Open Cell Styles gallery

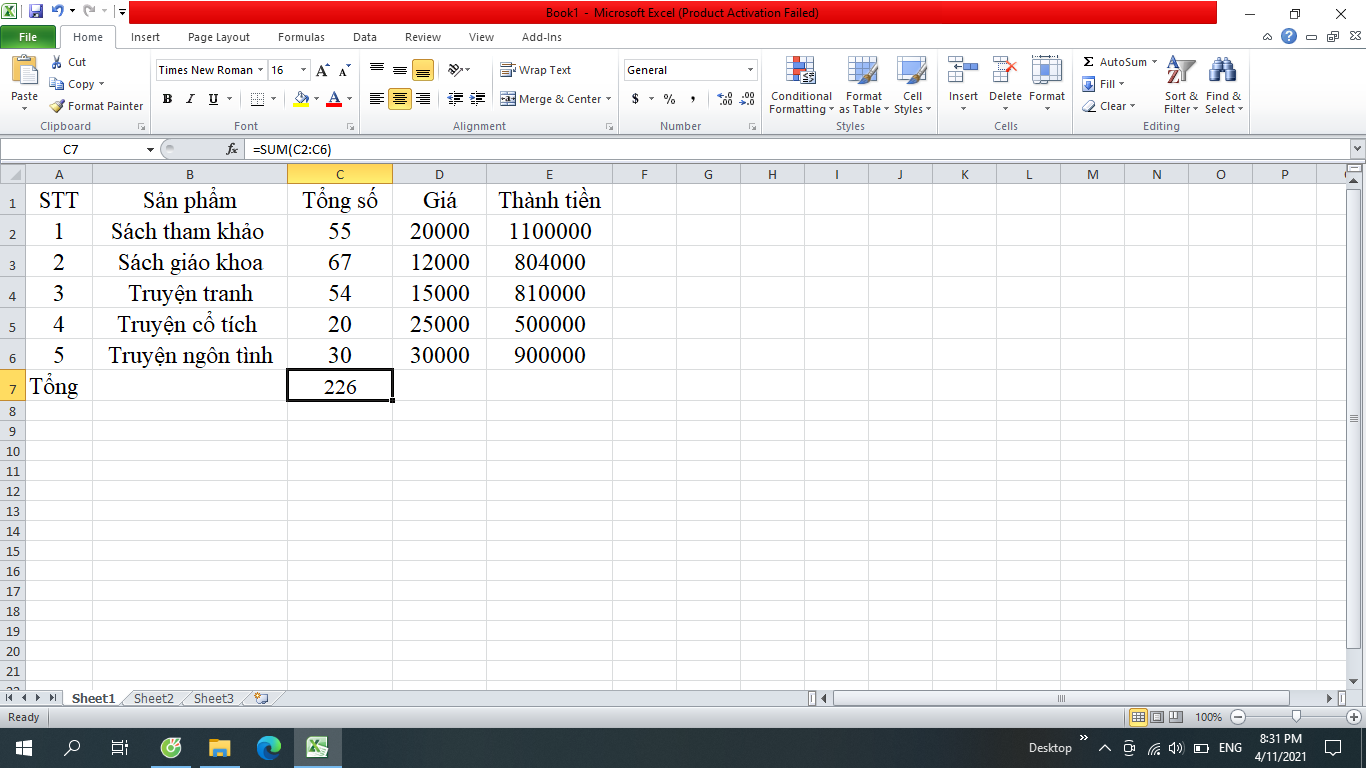pos(912,86)
